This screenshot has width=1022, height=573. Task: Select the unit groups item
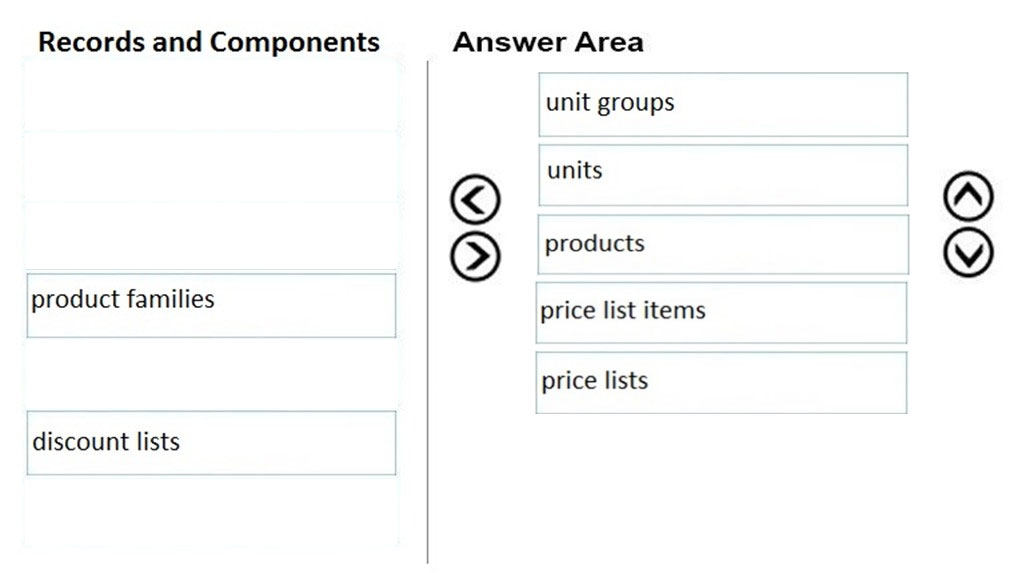pos(723,104)
